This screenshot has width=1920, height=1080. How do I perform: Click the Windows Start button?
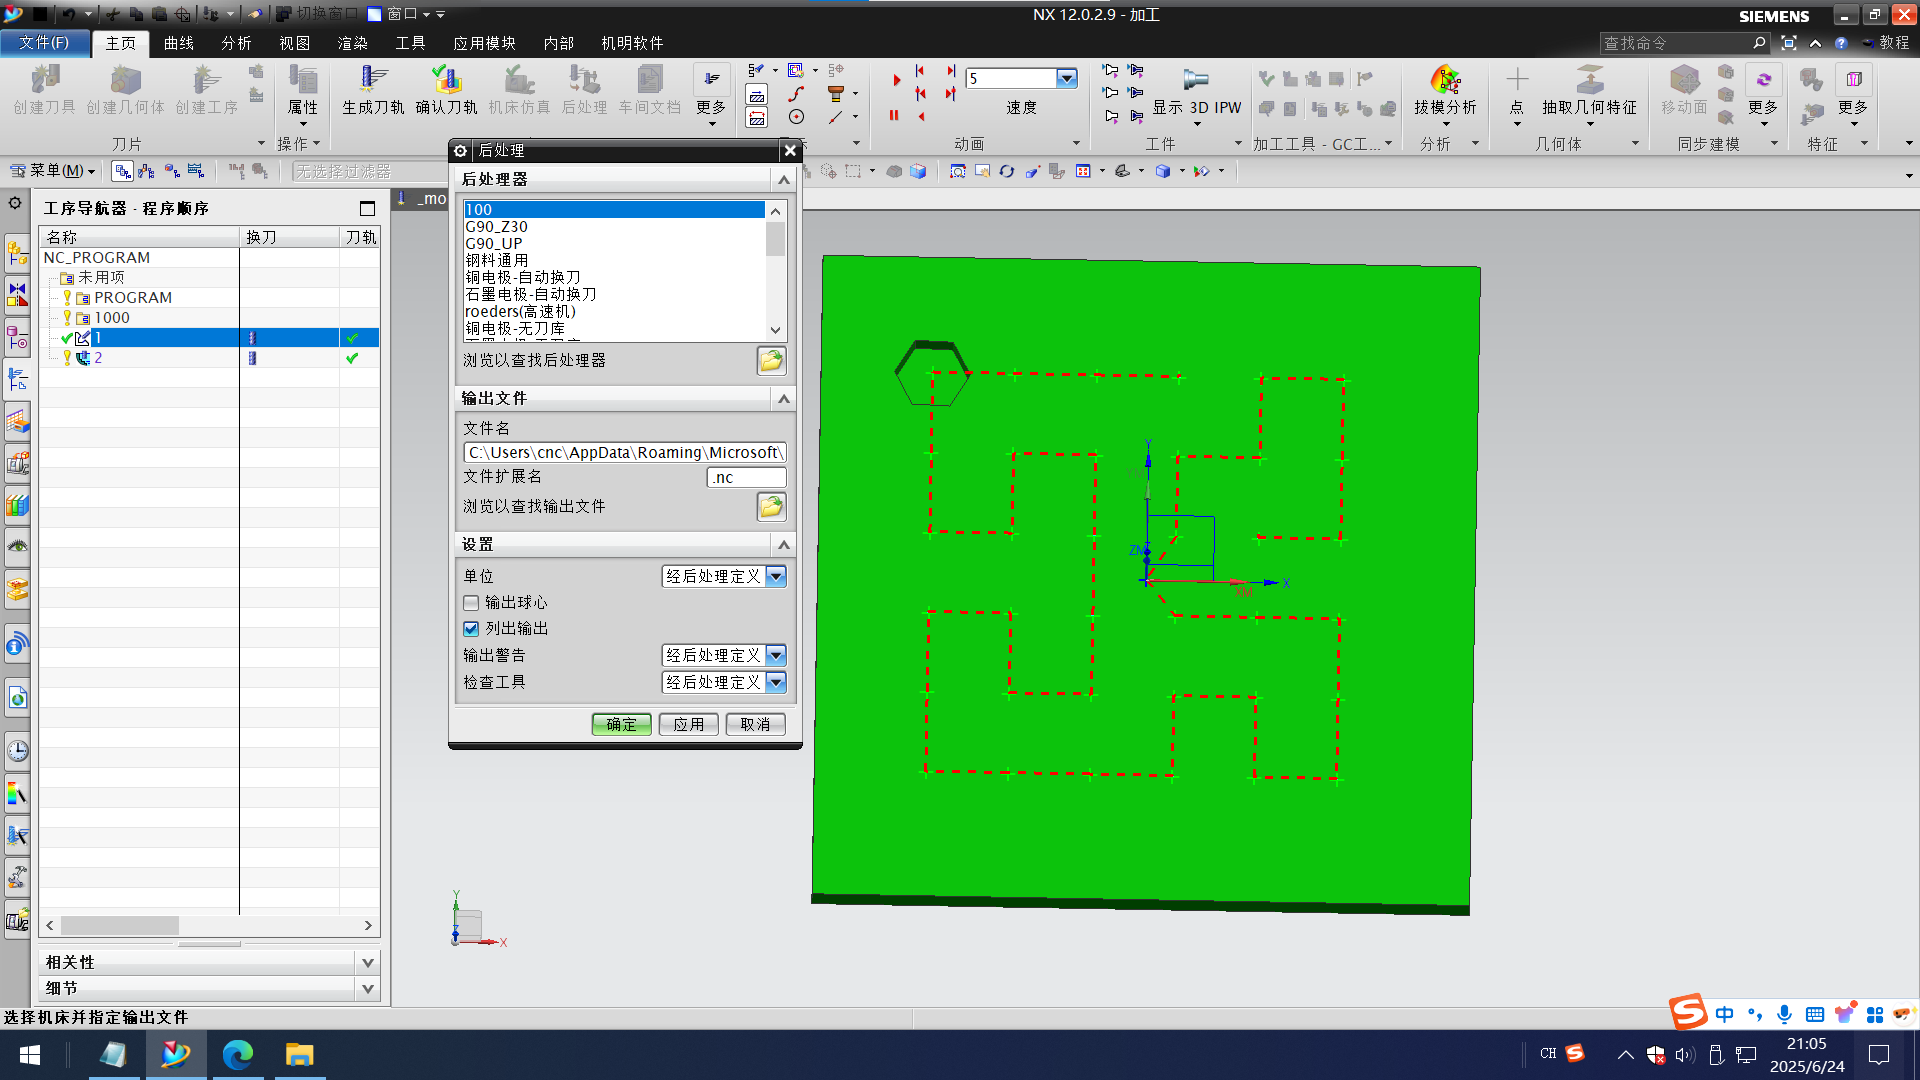[30, 1054]
